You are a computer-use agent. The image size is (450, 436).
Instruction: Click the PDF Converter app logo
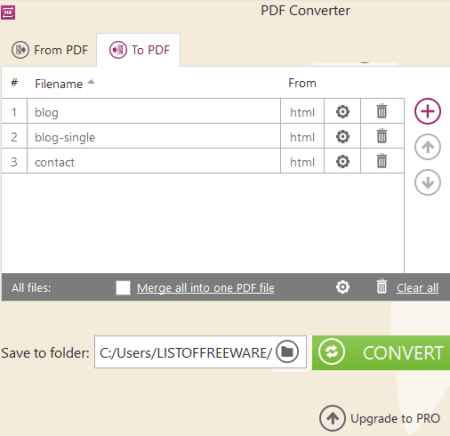pos(8,13)
